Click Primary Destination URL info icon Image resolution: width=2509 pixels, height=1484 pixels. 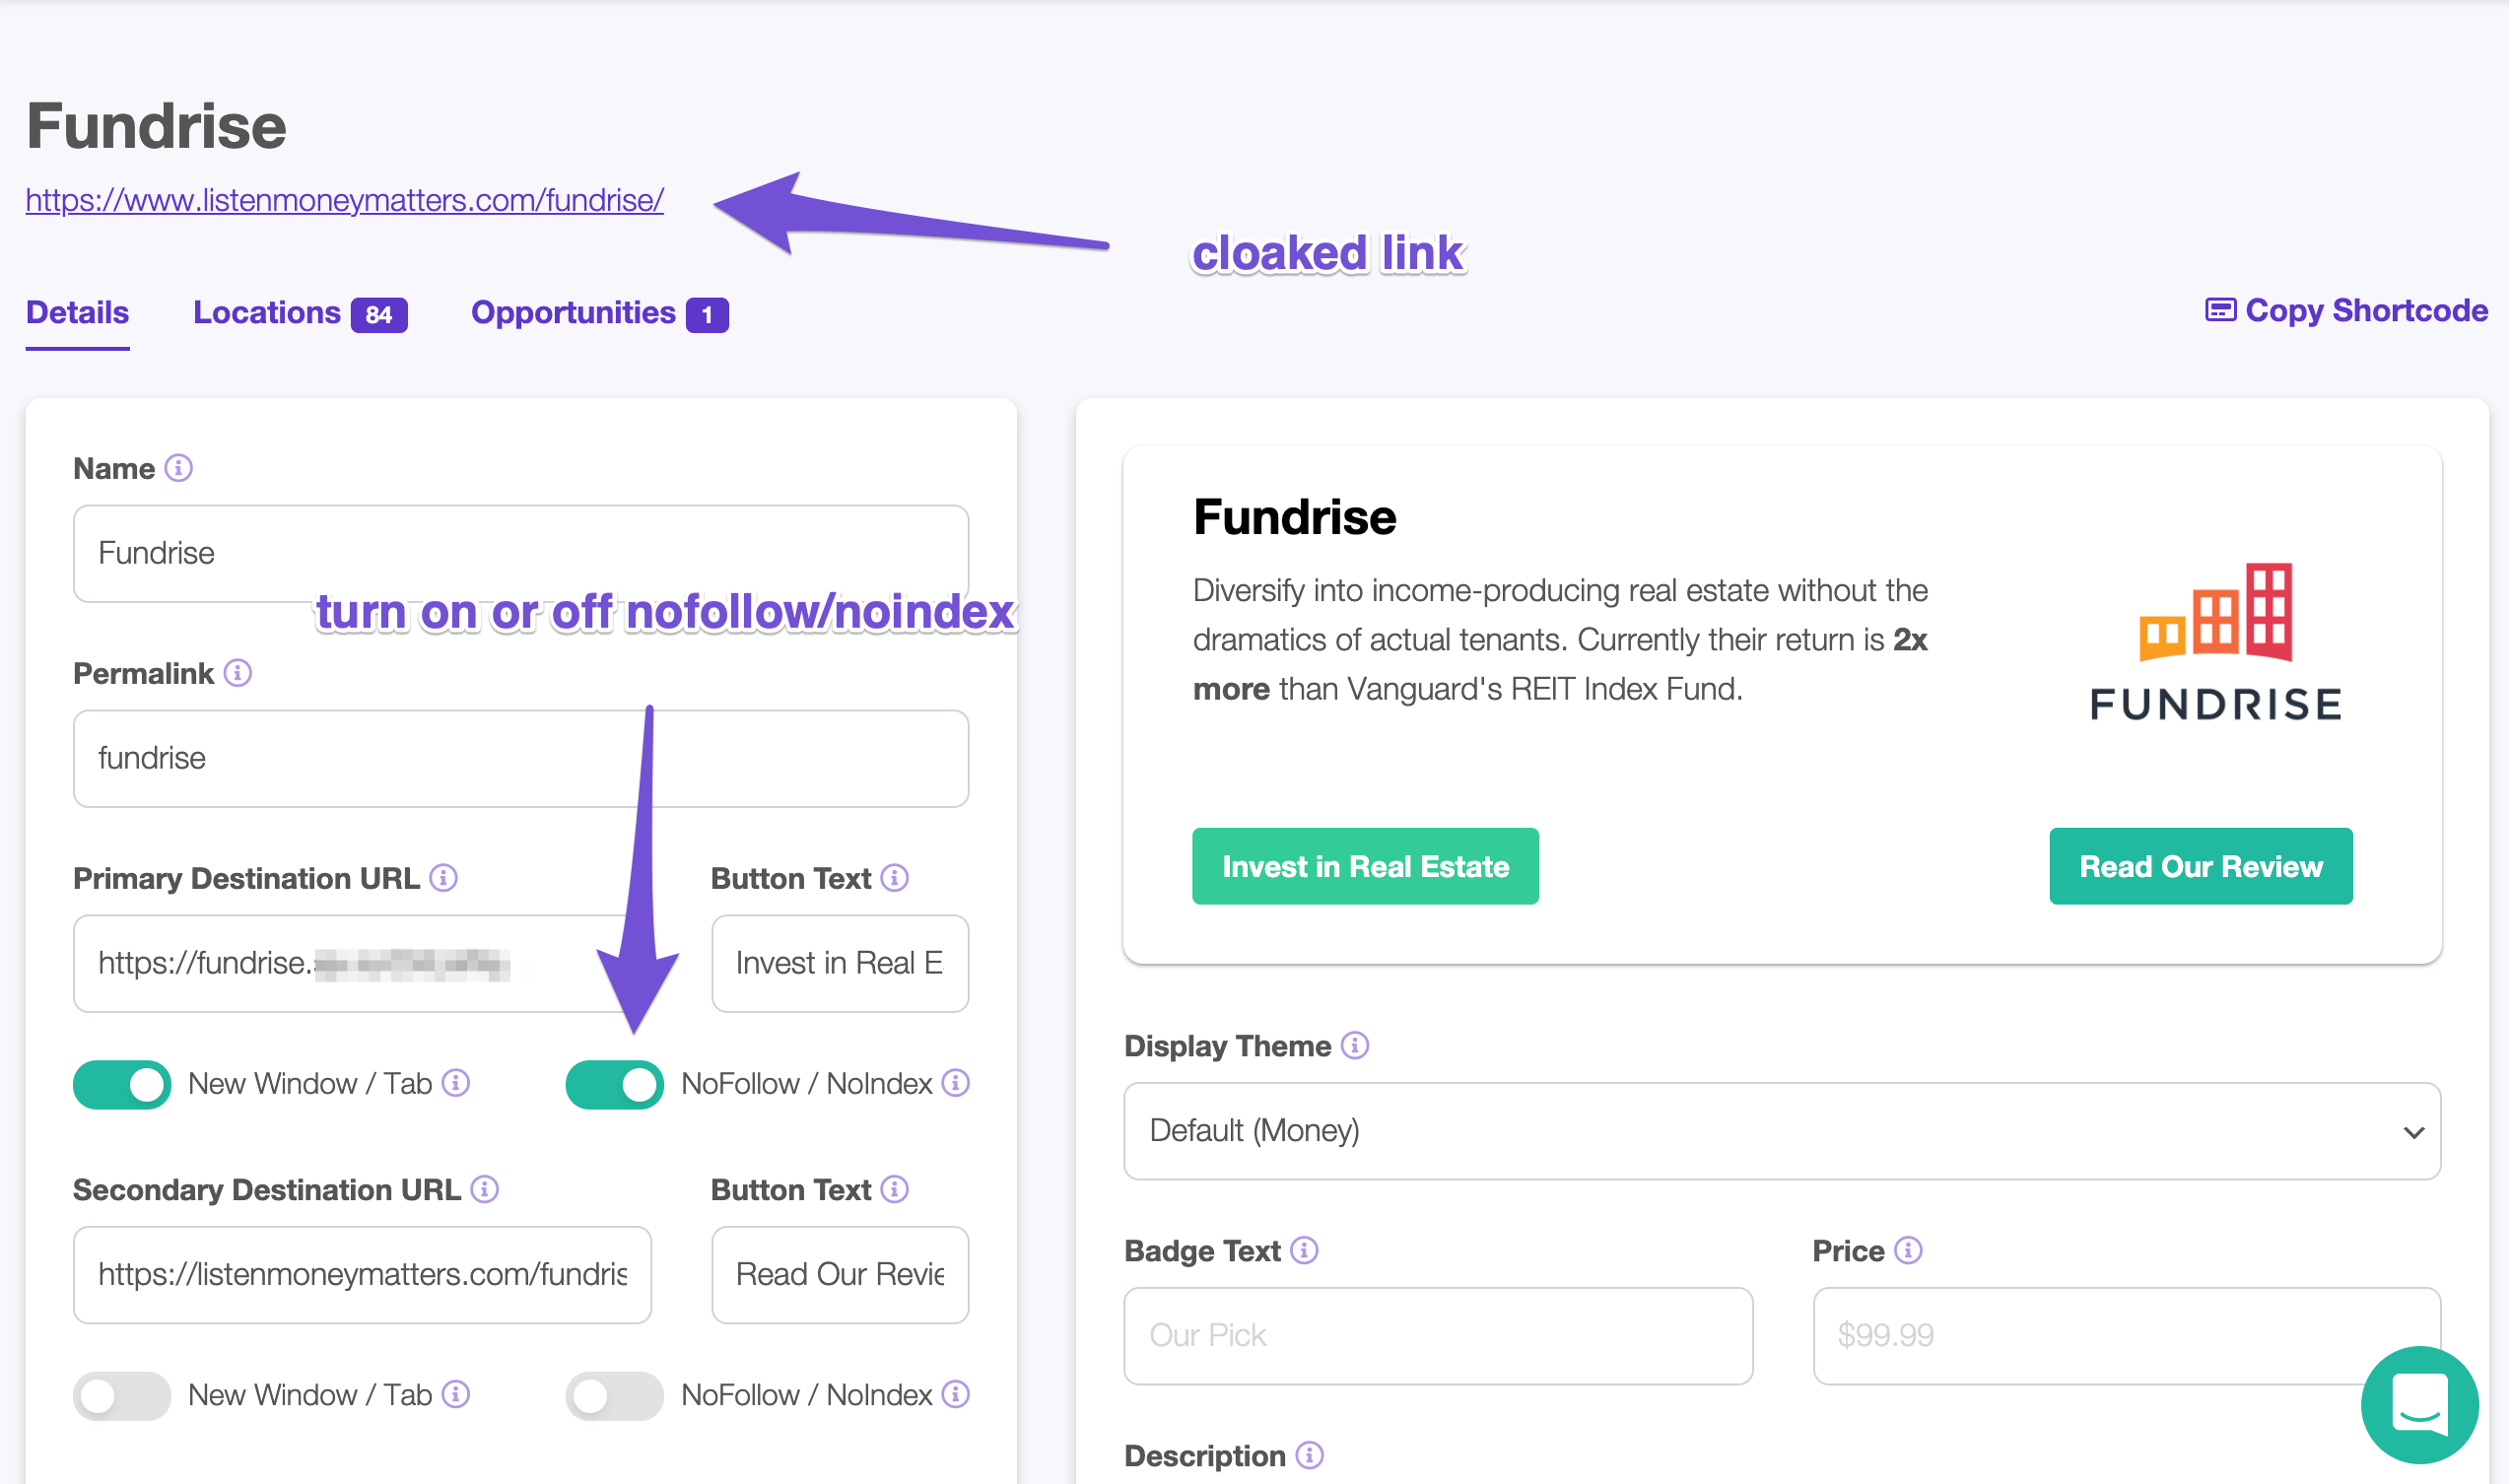(x=443, y=878)
